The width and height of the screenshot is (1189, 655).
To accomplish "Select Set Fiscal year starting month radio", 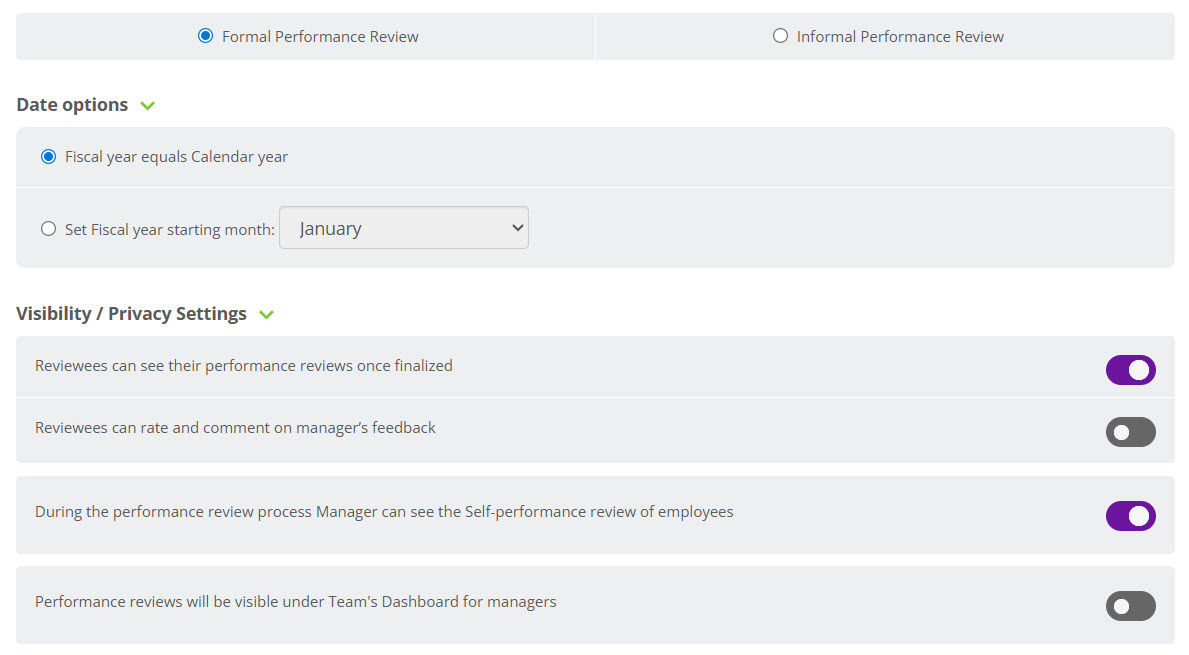I will click(48, 229).
